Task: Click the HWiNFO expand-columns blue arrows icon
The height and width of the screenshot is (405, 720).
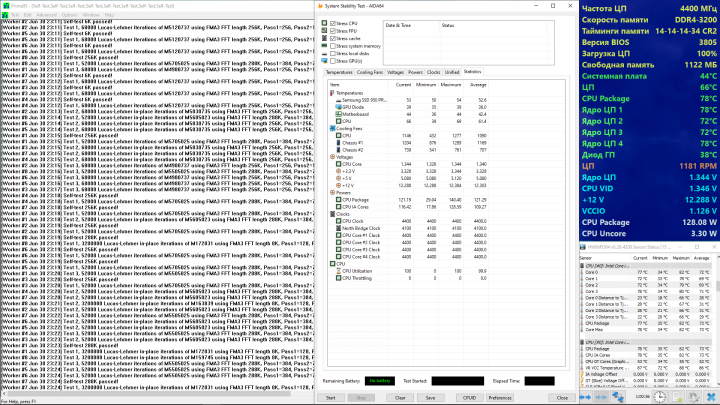Action: coord(585,397)
